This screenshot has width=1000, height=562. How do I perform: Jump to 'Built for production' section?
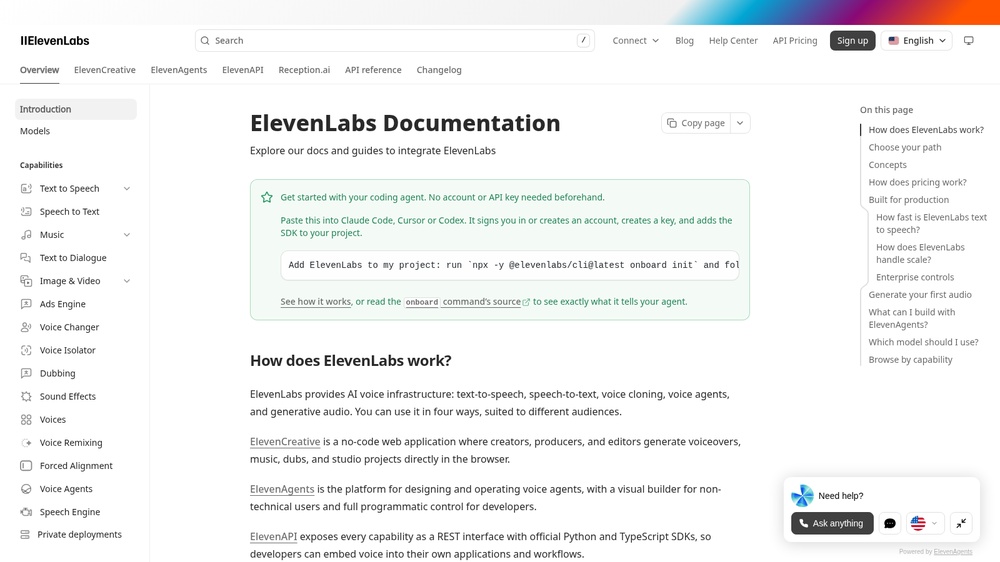point(908,200)
